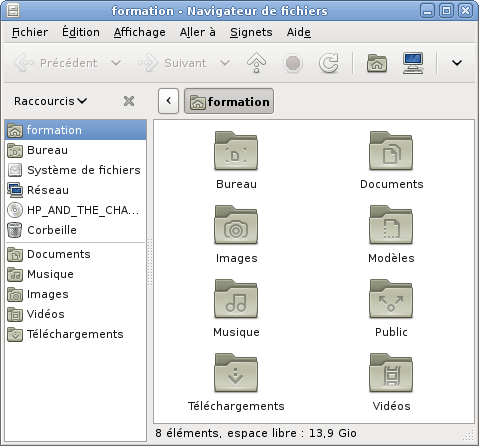Click the Stop loading icon
The image size is (479, 446).
[293, 63]
